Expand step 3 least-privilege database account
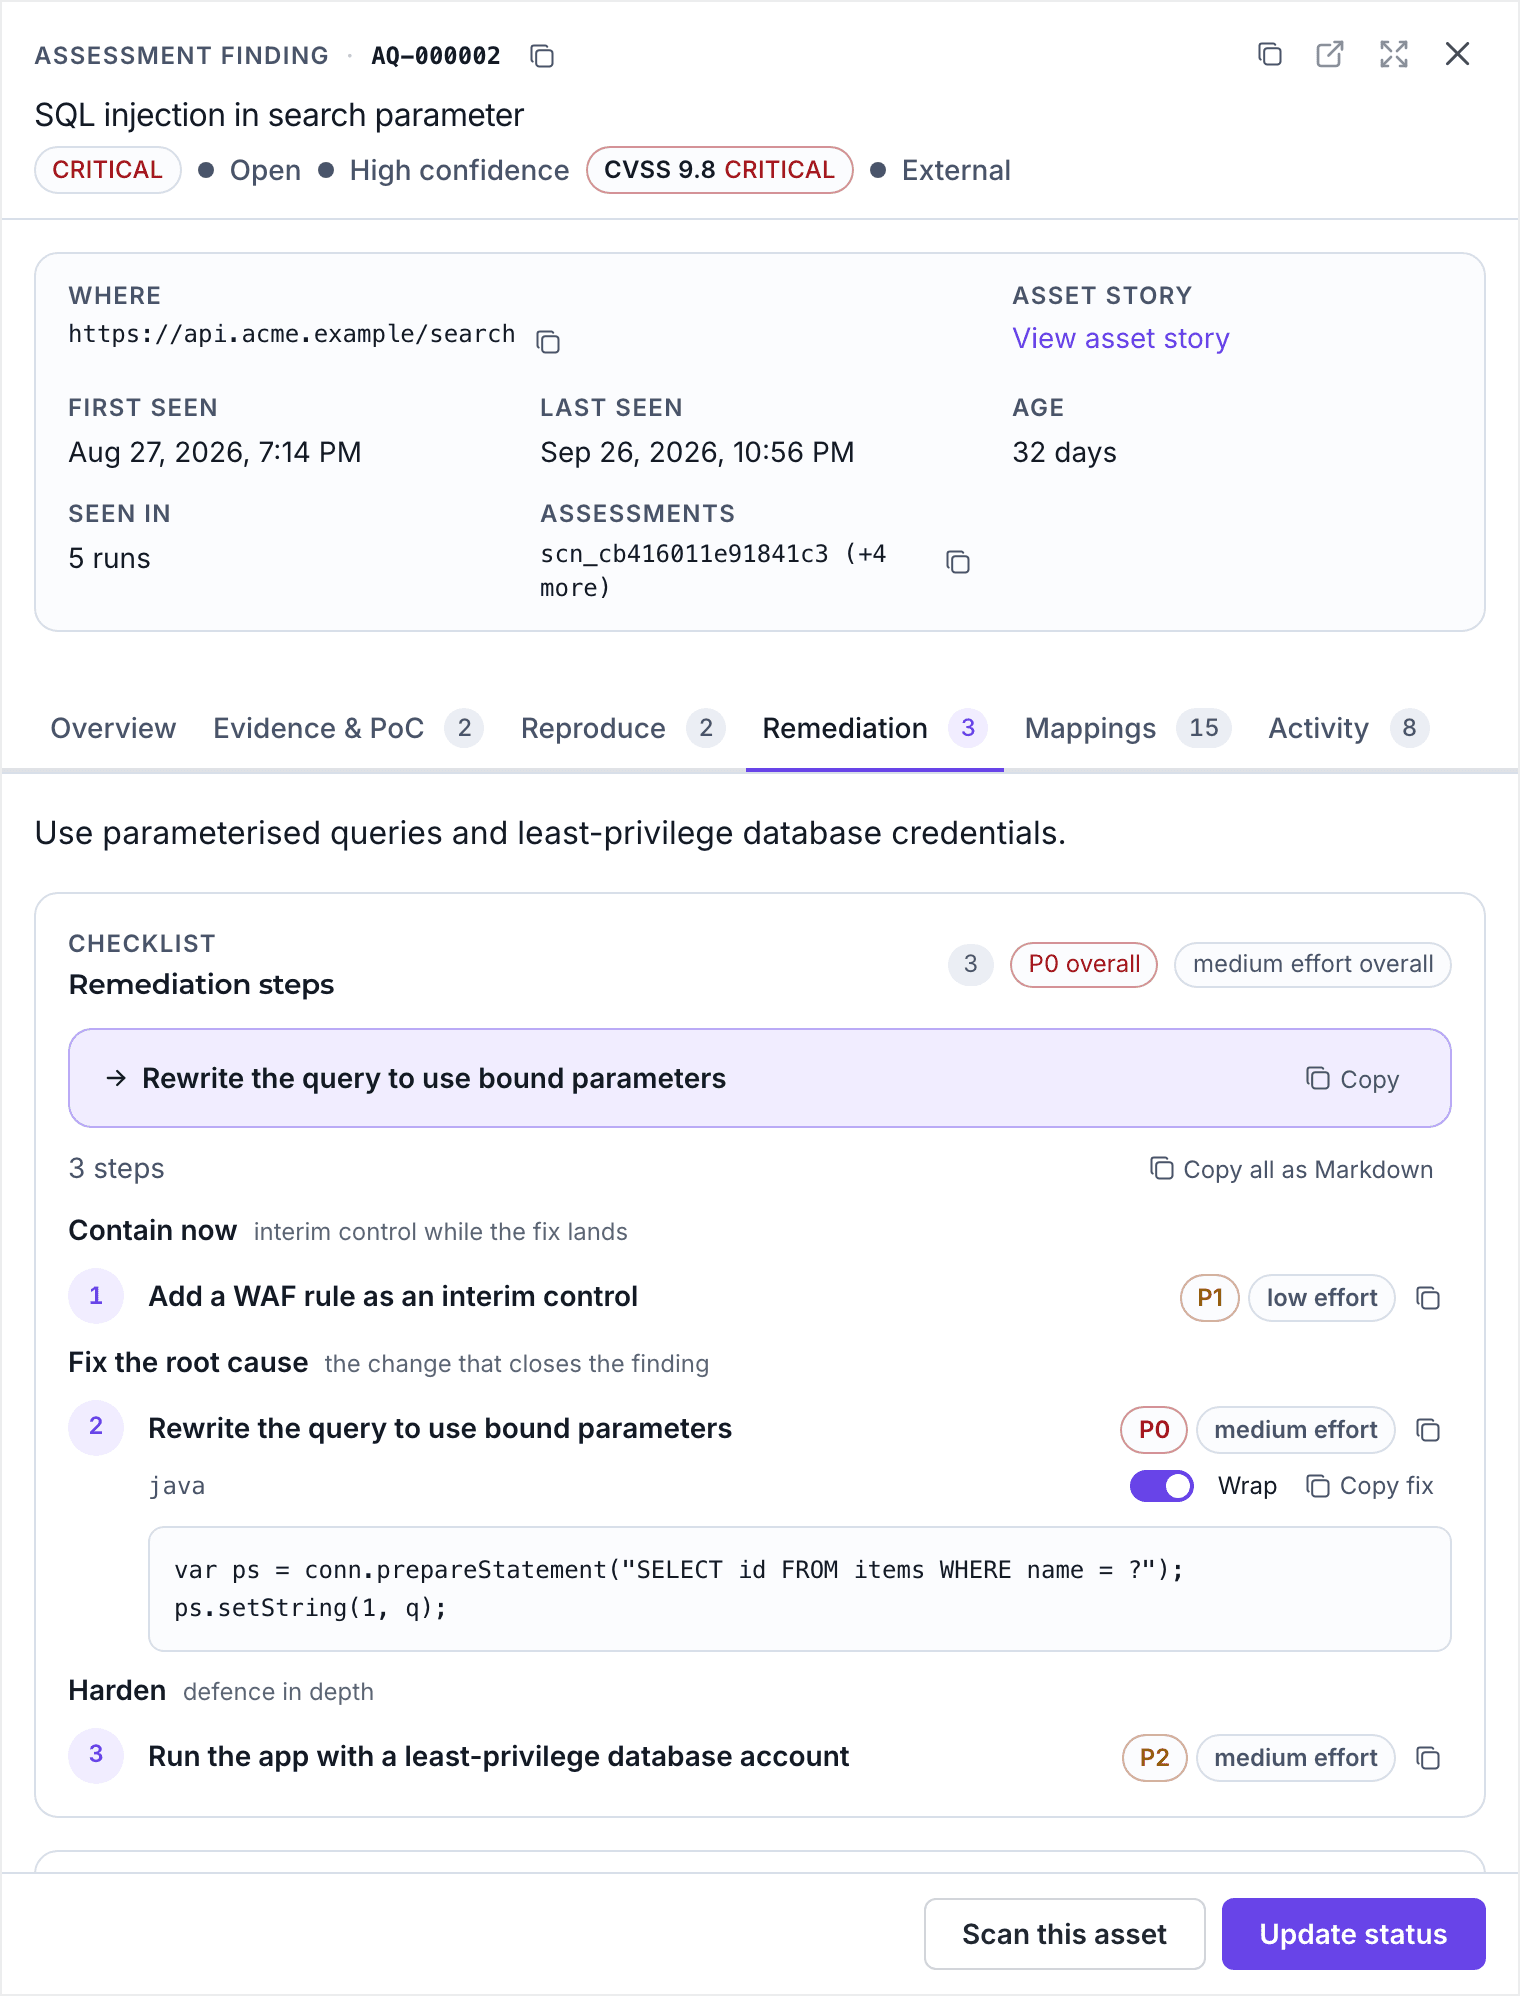1520x1996 pixels. coord(499,1757)
